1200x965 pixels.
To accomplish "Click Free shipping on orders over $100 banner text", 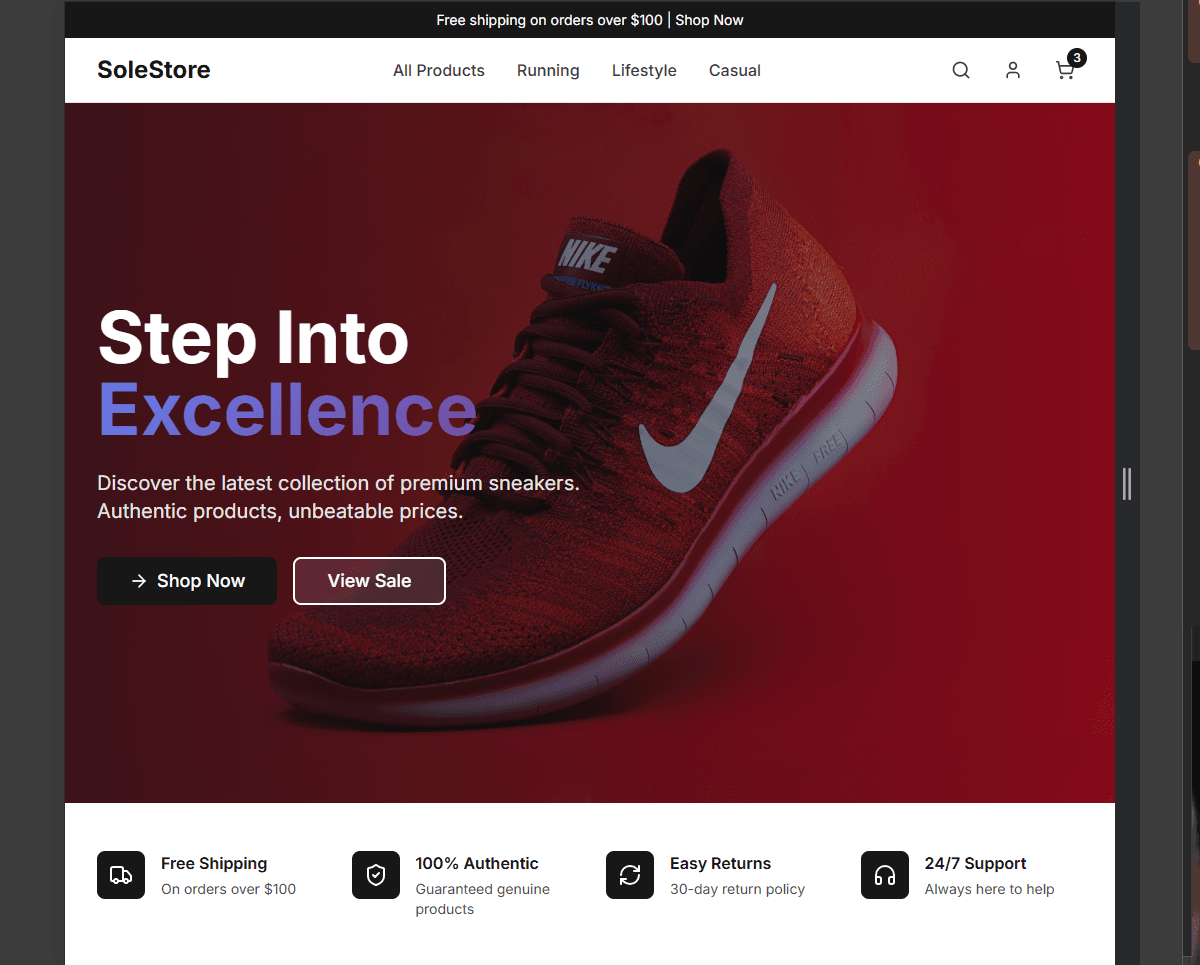I will click(x=549, y=20).
